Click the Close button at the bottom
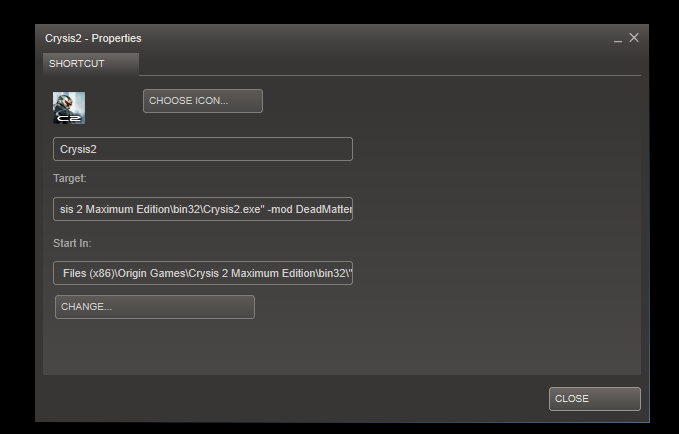679x434 pixels. pyautogui.click(x=595, y=399)
